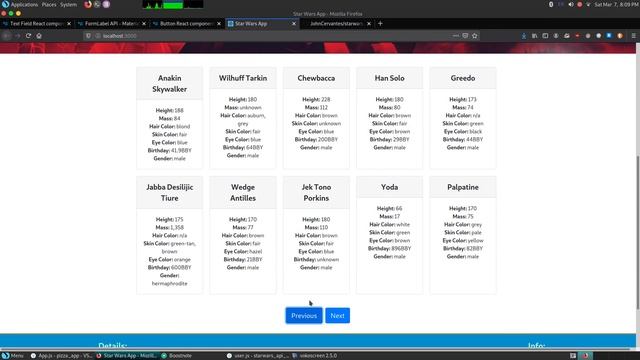Open the Firefox library icon
640x360 pixels.
(x=534, y=36)
